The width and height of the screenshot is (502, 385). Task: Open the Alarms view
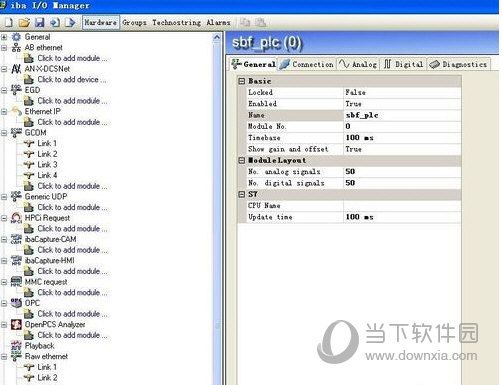218,23
